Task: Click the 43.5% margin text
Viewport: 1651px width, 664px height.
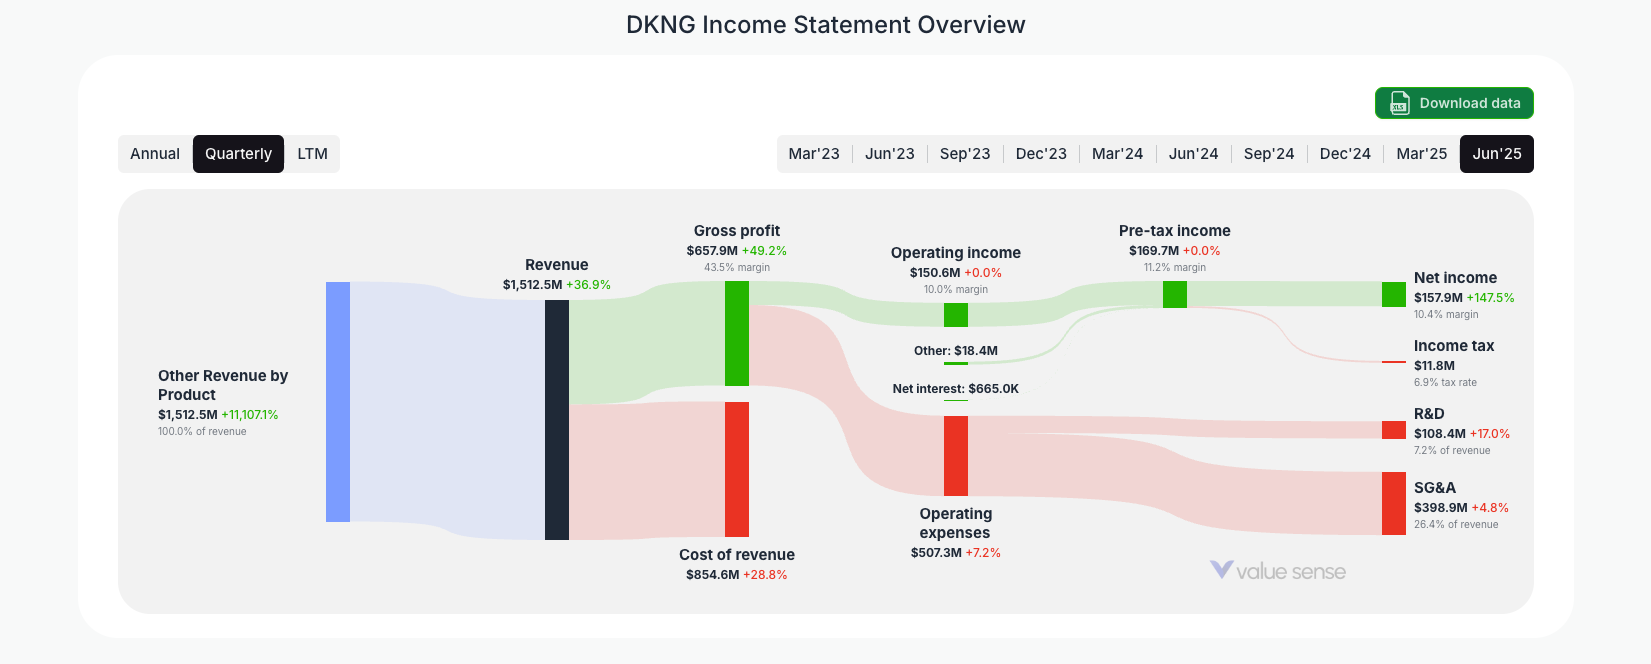Action: tap(737, 267)
